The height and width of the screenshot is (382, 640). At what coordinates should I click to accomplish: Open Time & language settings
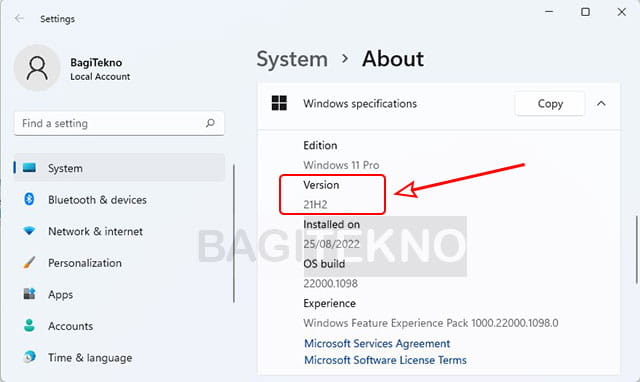[119, 358]
